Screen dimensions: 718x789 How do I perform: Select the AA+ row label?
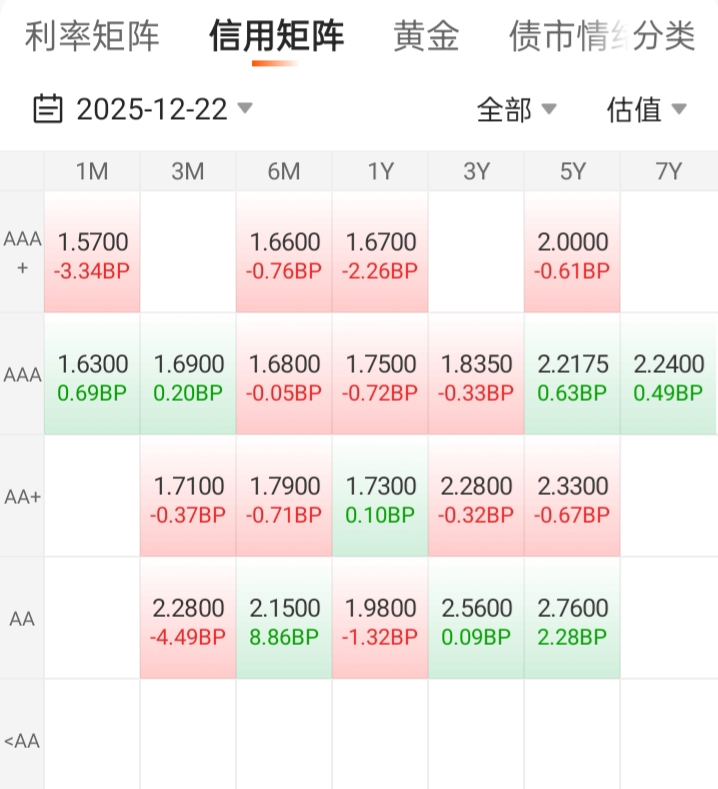click(22, 497)
